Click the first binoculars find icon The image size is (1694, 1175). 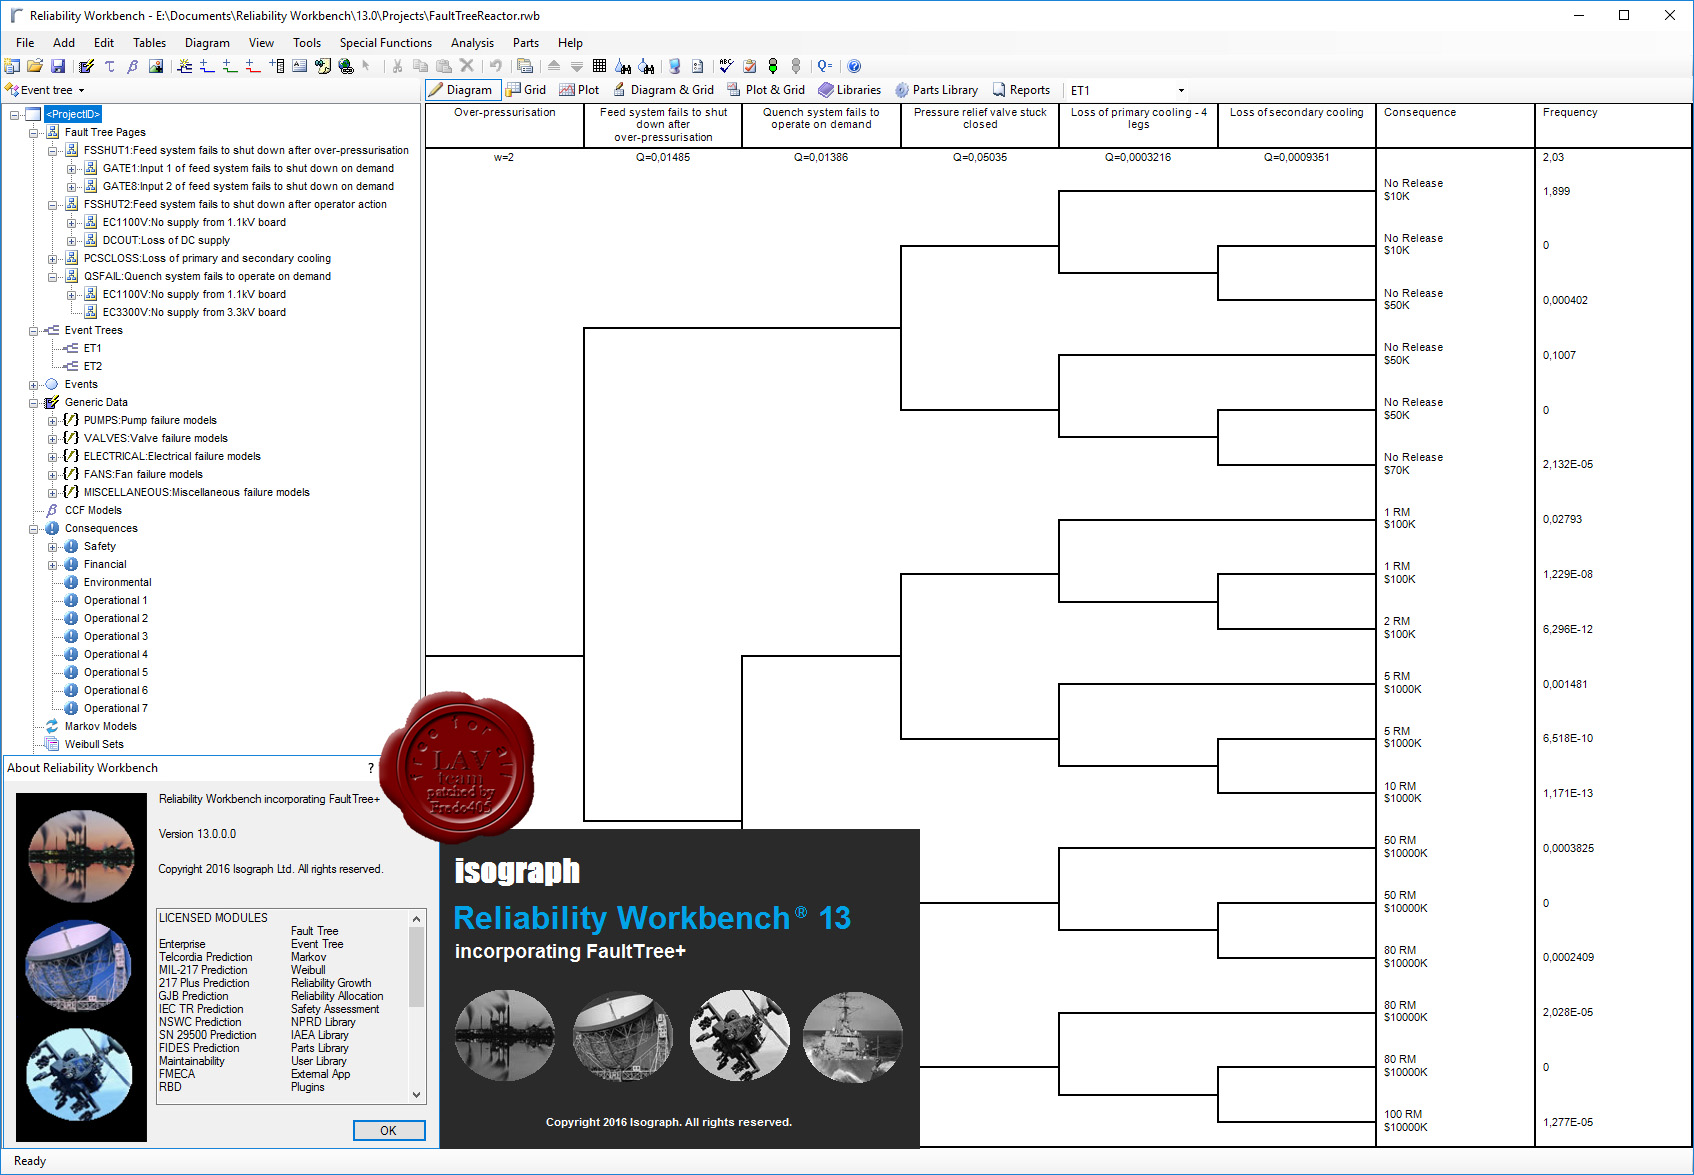[623, 66]
